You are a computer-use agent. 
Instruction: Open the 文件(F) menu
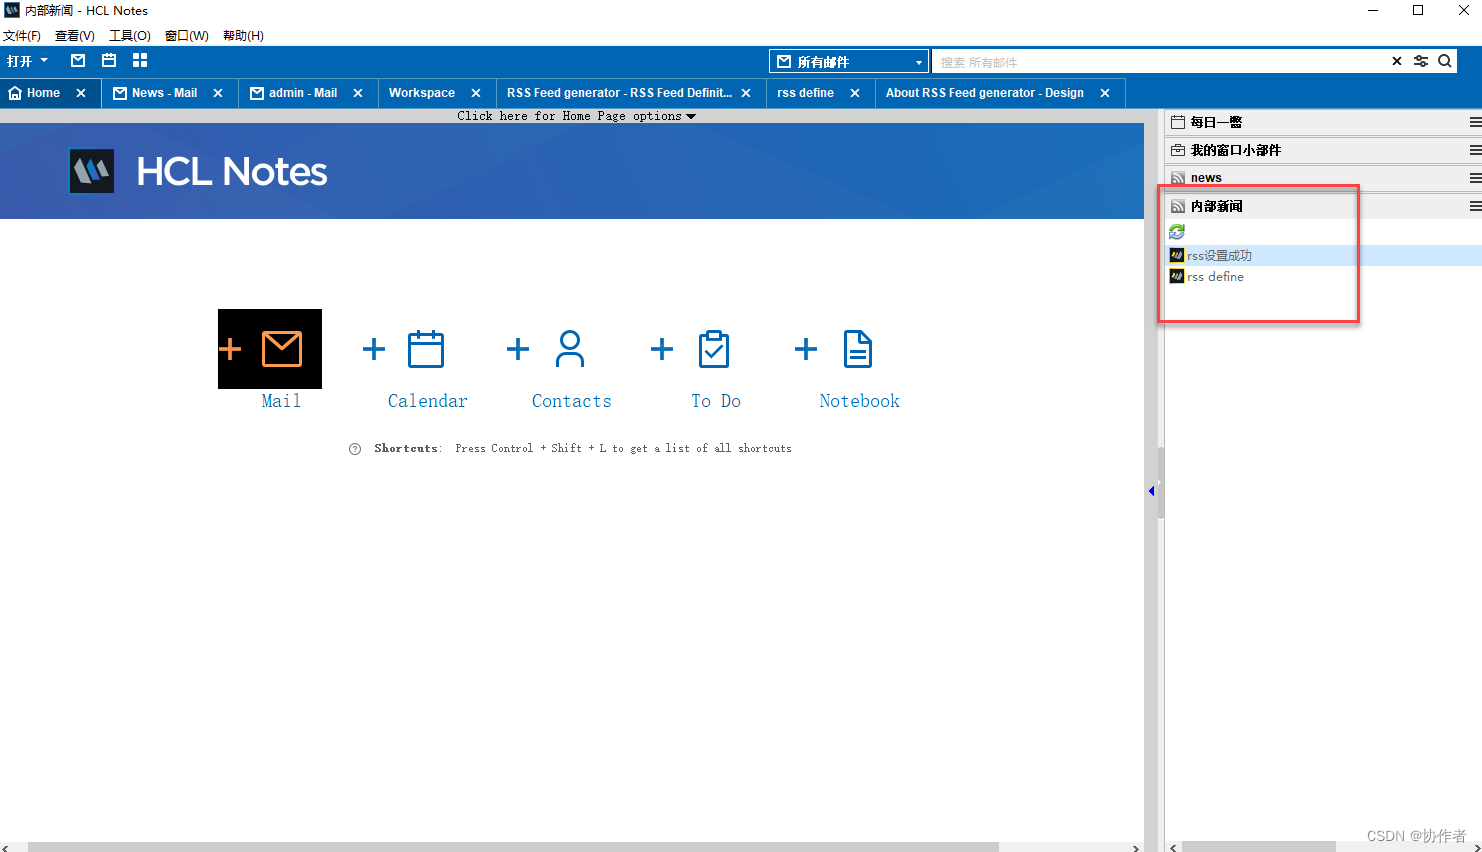pos(22,35)
